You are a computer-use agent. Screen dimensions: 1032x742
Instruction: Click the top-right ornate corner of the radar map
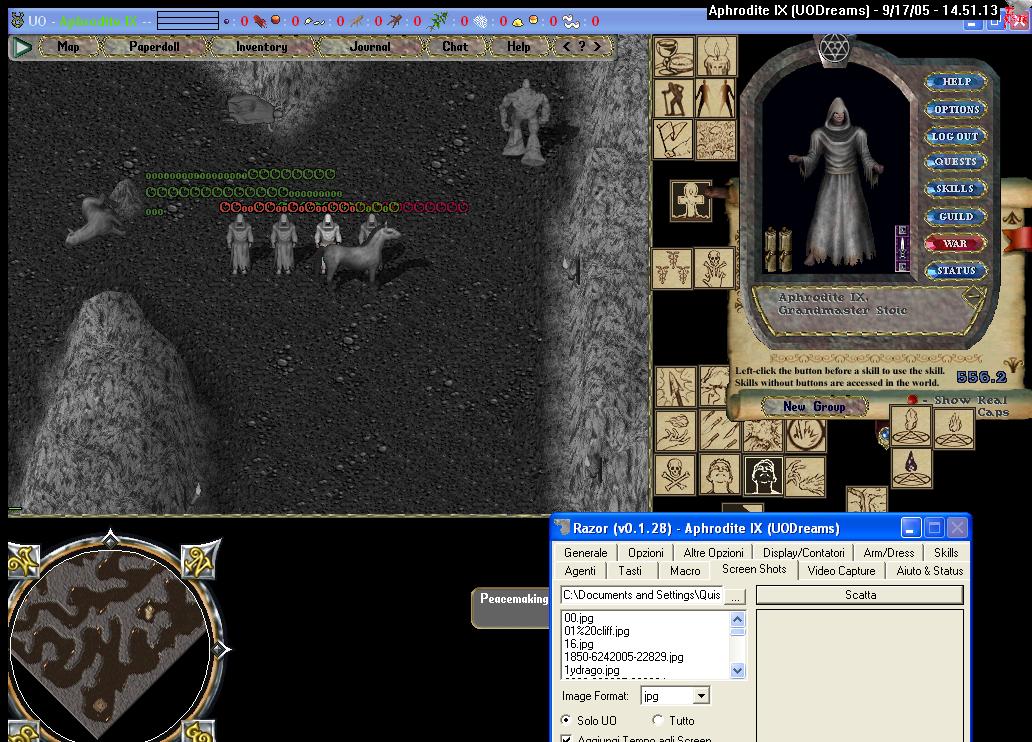click(199, 559)
